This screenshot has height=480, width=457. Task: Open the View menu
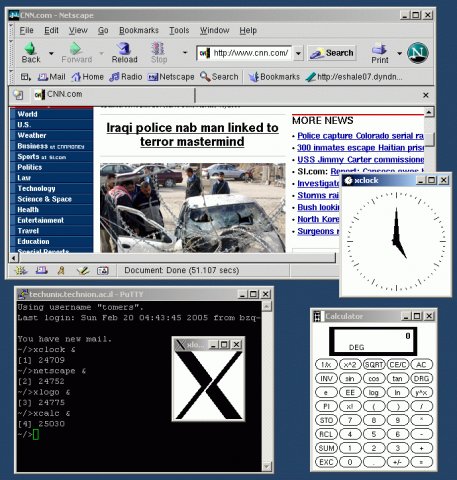pyautogui.click(x=78, y=30)
